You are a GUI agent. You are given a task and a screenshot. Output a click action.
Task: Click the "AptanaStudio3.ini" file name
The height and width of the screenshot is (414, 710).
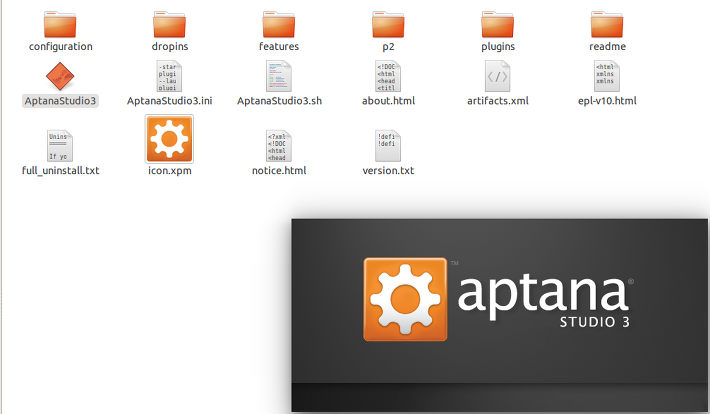tap(170, 101)
